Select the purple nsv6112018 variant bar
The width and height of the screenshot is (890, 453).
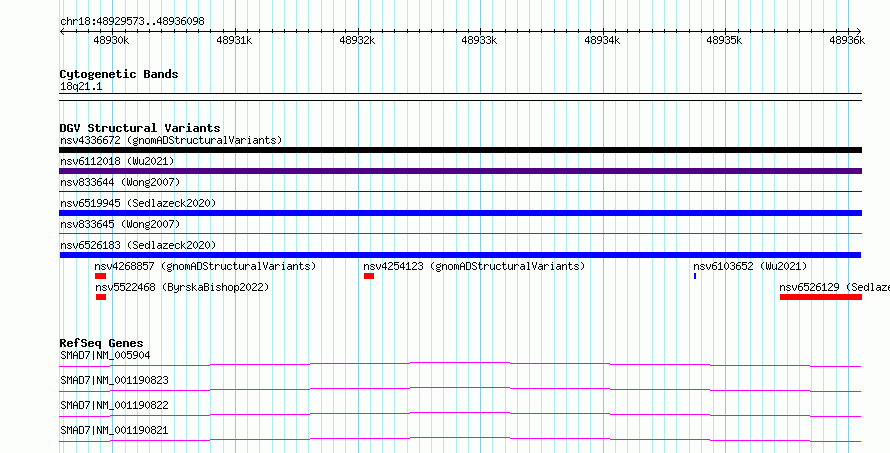tap(460, 171)
